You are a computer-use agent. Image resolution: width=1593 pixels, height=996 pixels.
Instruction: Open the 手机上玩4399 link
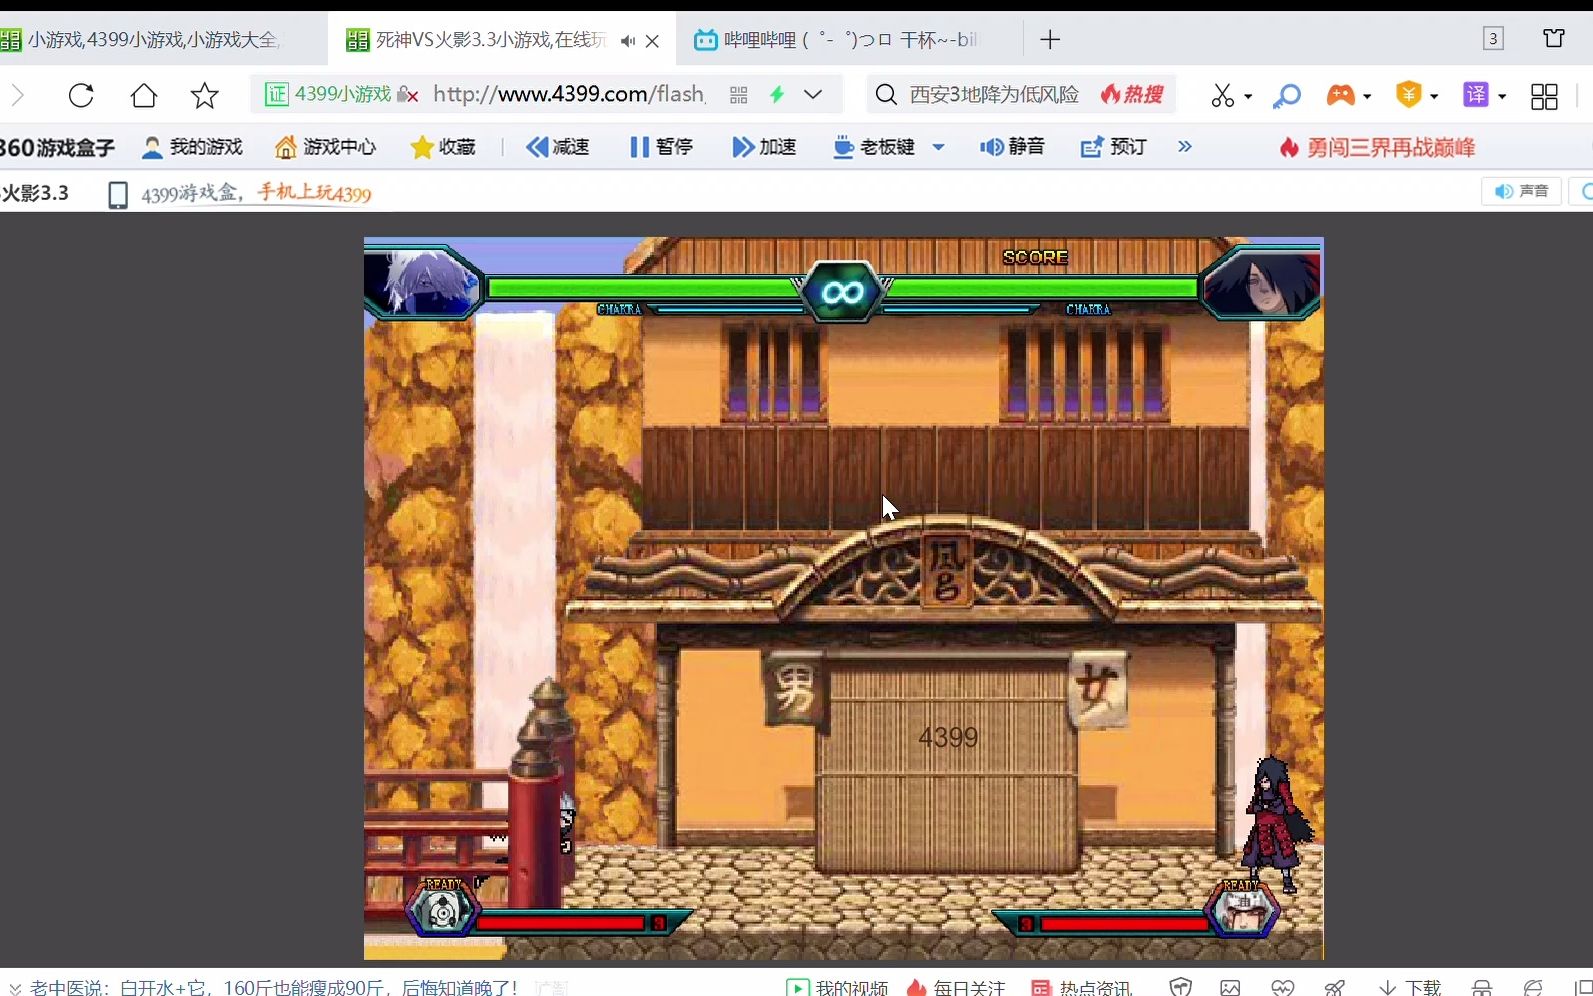click(314, 193)
